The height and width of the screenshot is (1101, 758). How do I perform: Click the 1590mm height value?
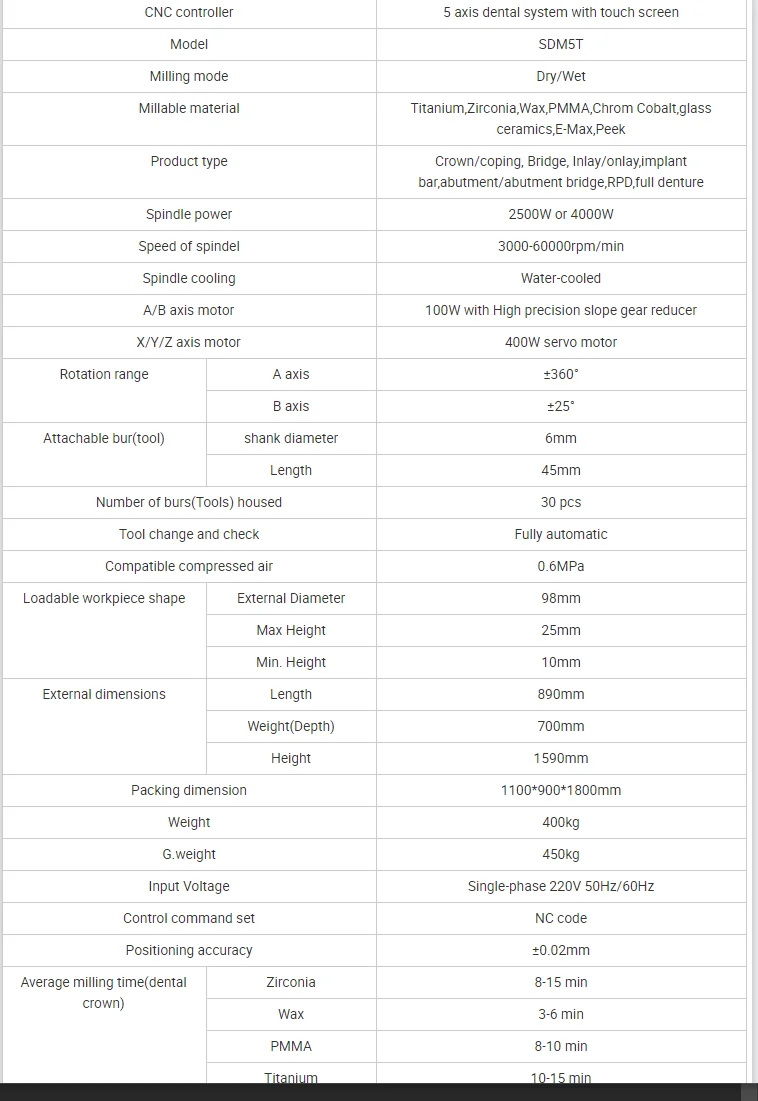[561, 758]
